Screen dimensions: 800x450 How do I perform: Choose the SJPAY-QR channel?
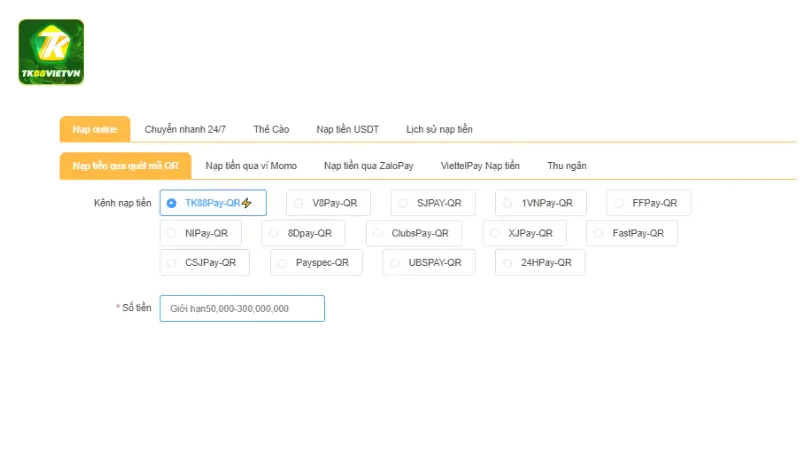(433, 203)
